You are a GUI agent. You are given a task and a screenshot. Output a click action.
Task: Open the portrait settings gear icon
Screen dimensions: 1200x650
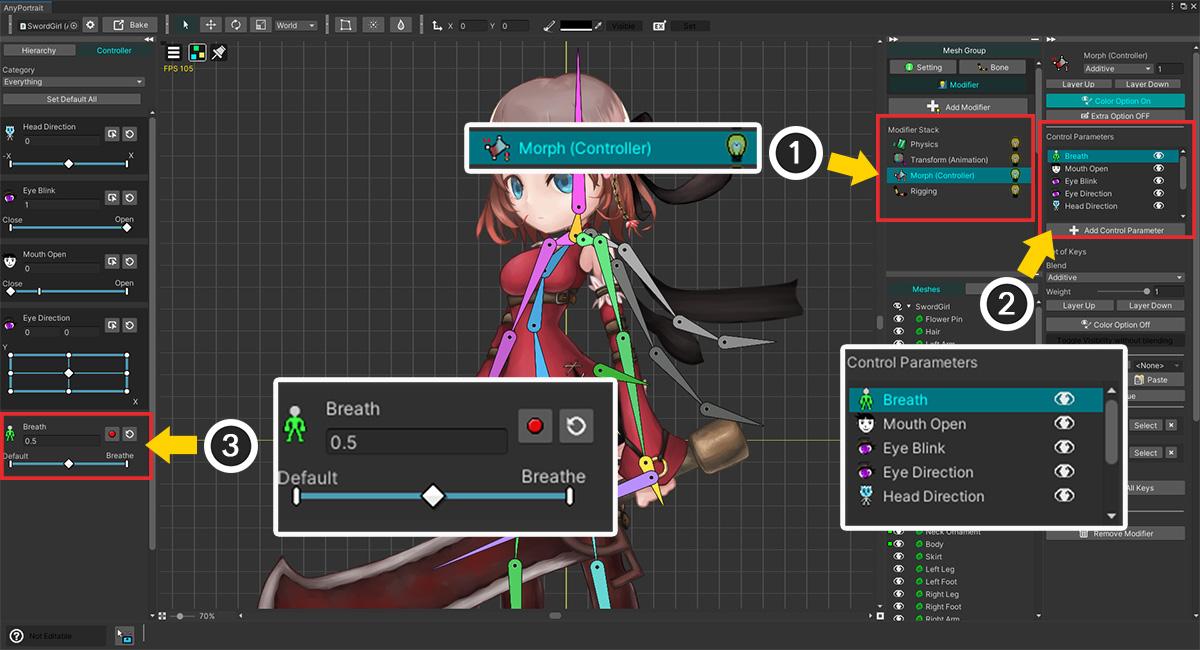[90, 25]
